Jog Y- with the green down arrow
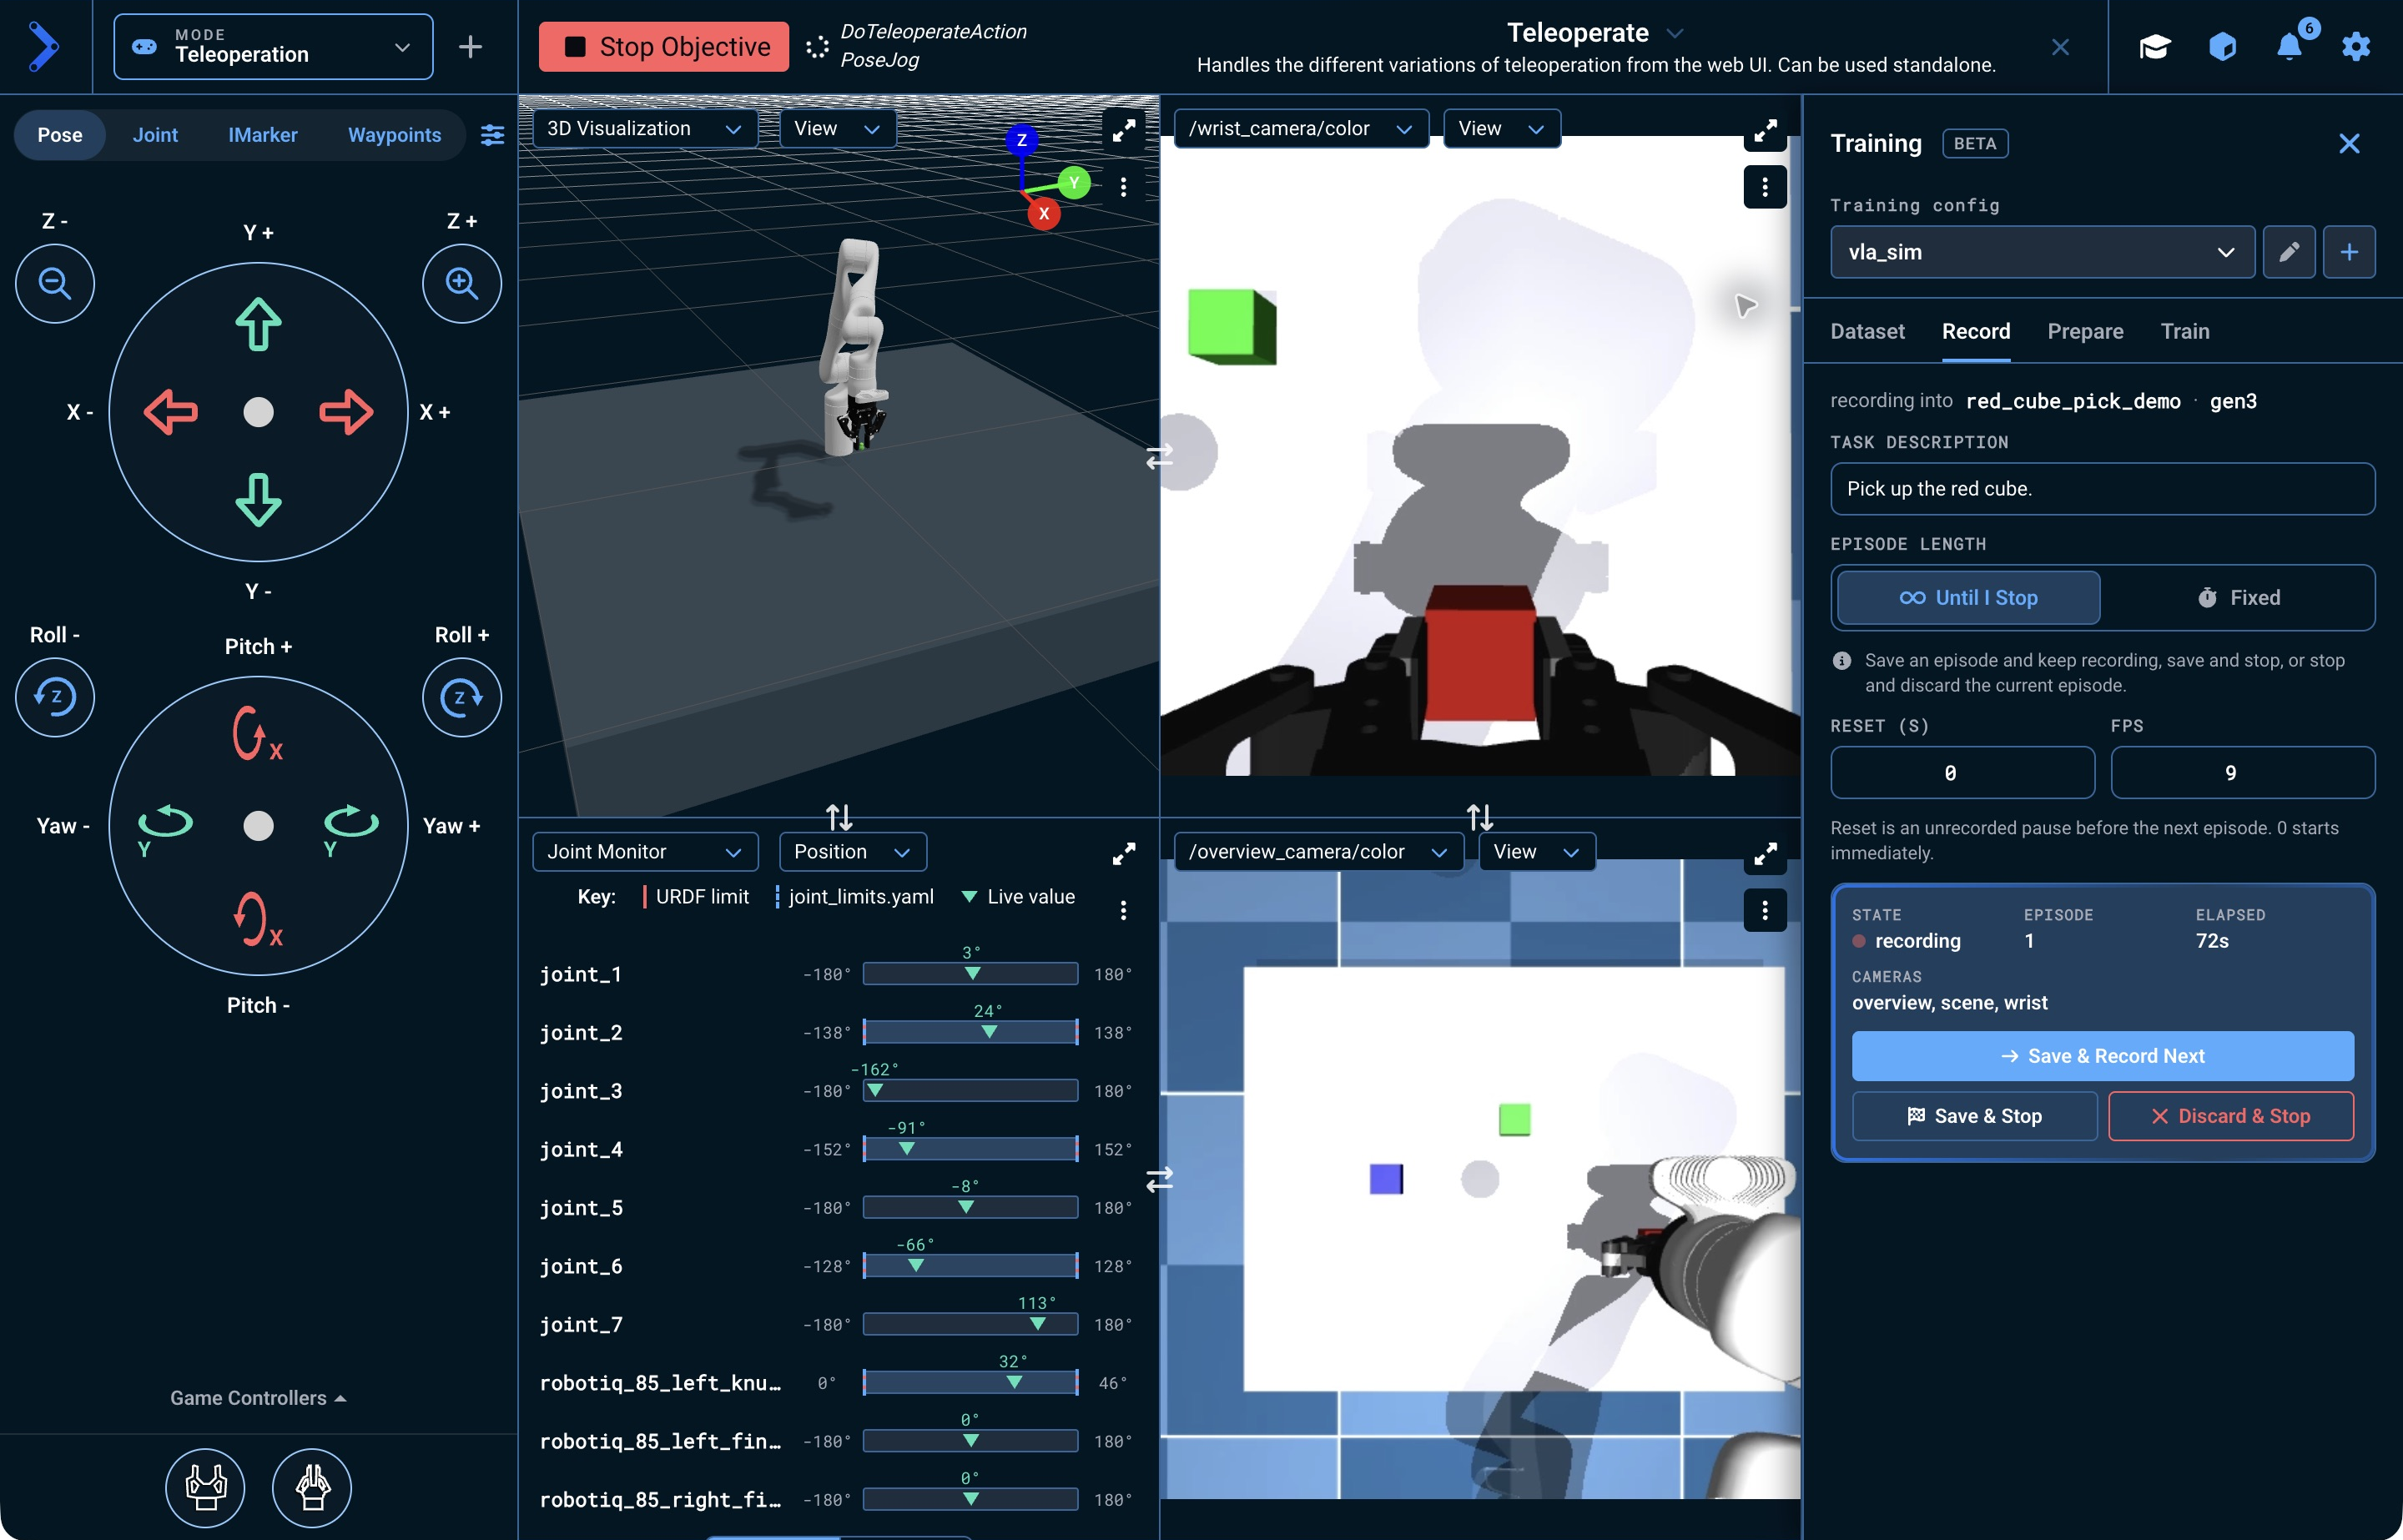Viewport: 2403px width, 1540px height. [x=258, y=500]
